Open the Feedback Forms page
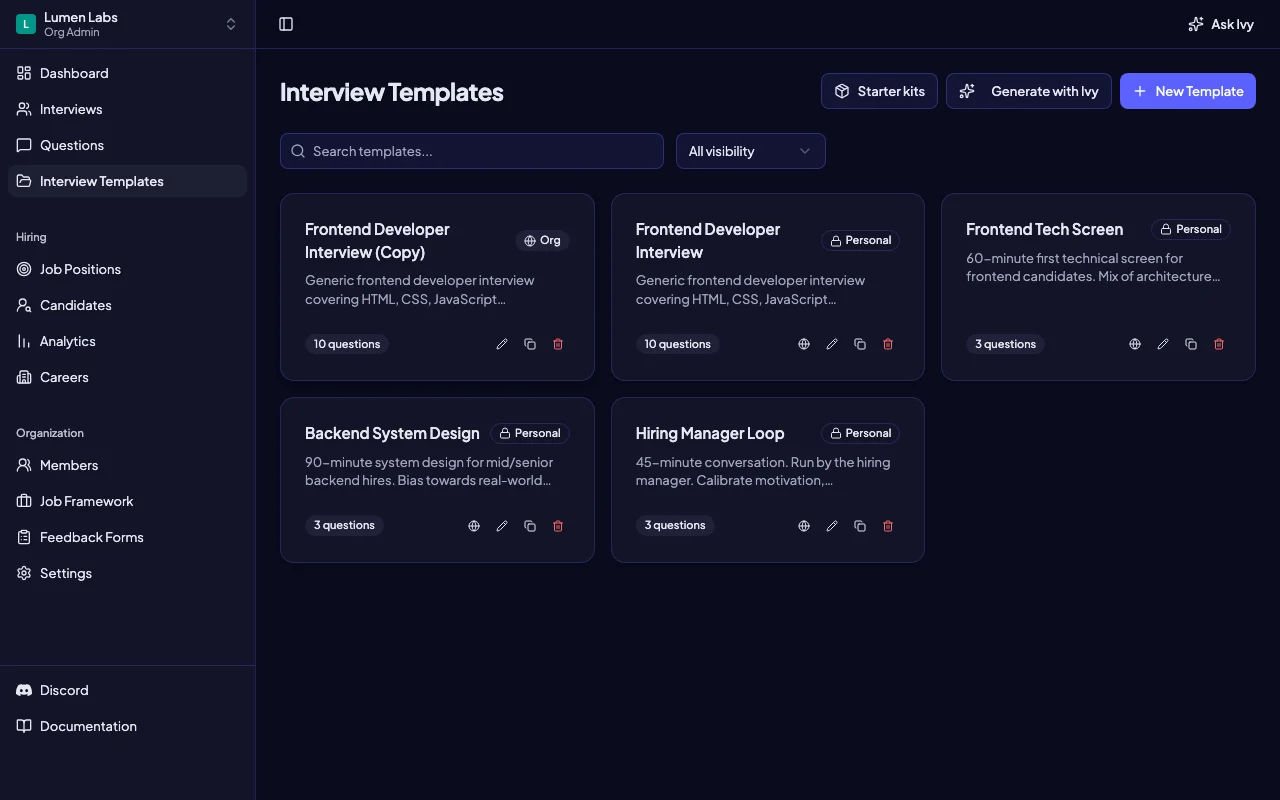1280x800 pixels. click(128, 537)
